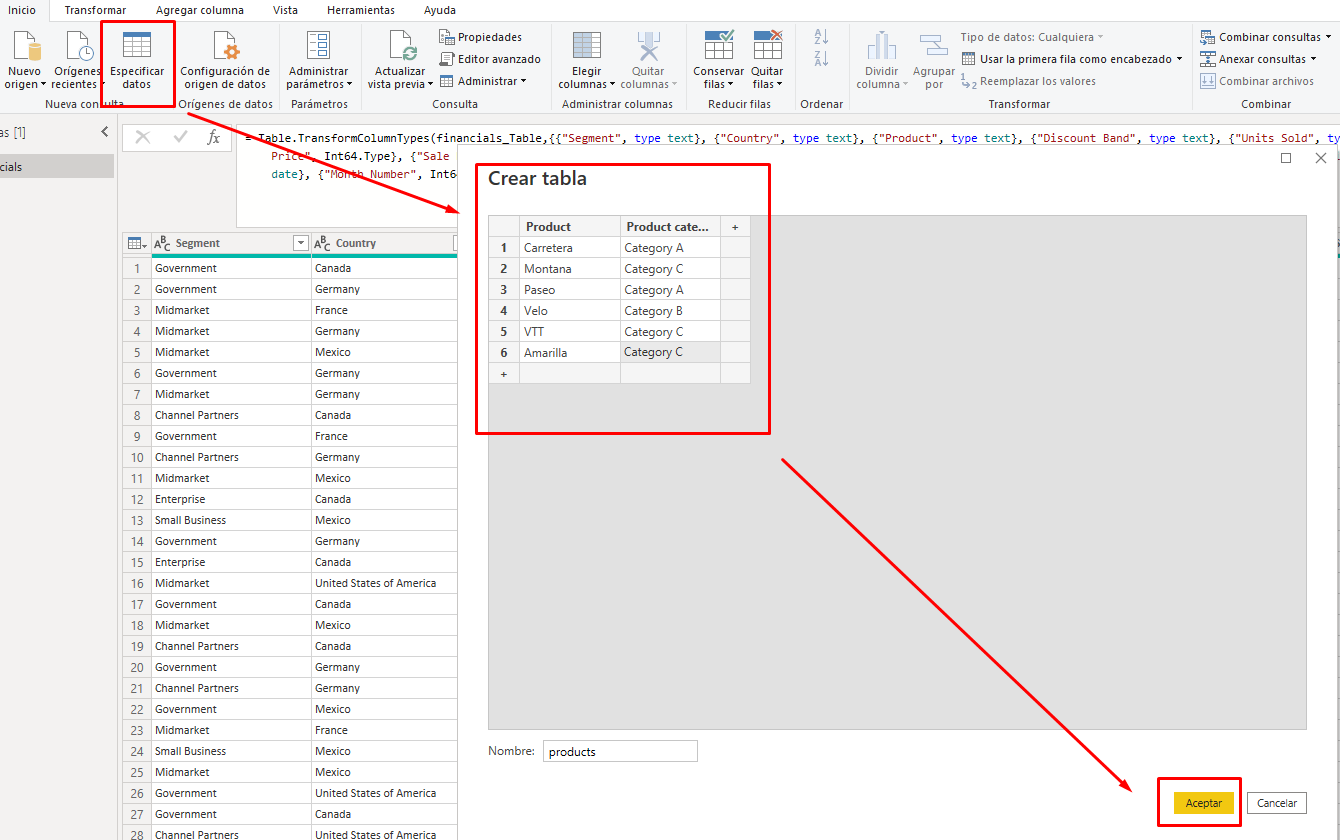Open the Segment column filter dropdown
This screenshot has height=840, width=1340.
300,243
